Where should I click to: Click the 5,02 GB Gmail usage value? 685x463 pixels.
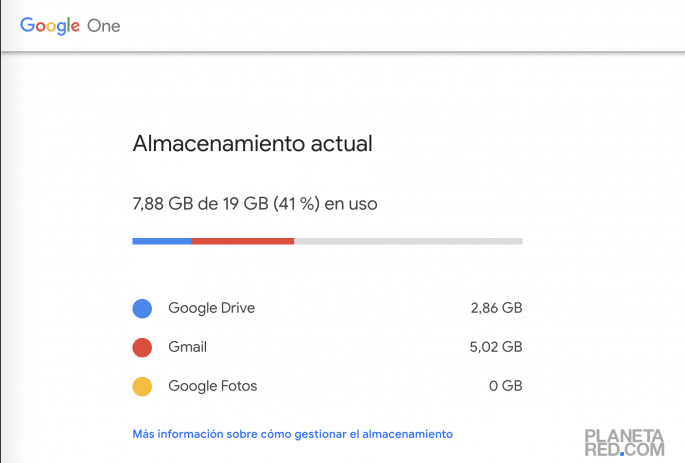pyautogui.click(x=496, y=347)
